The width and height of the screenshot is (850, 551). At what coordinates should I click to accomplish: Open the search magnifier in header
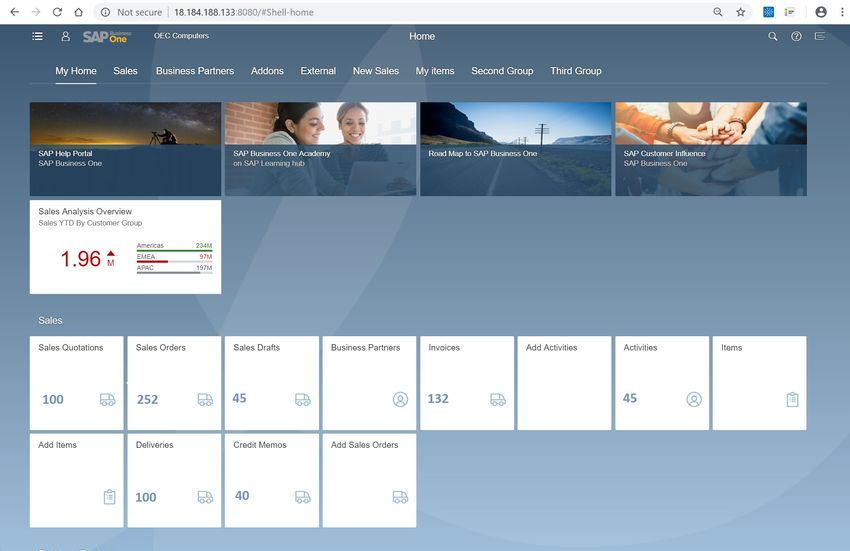point(772,36)
